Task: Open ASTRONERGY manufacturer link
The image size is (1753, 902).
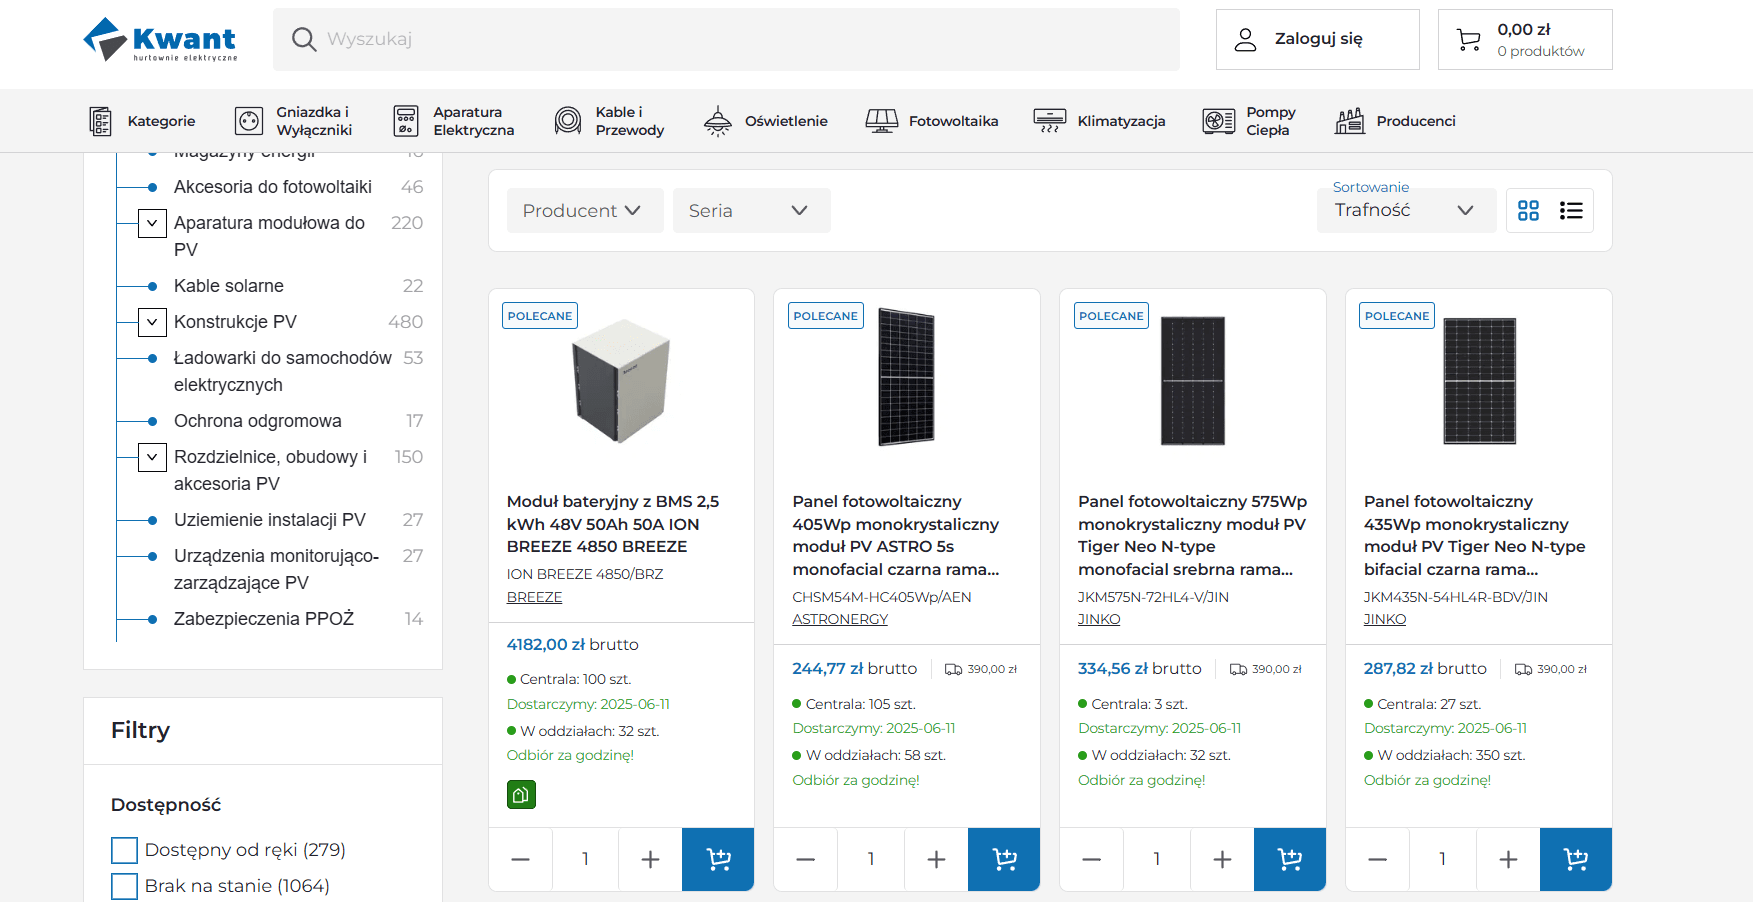Action: pos(840,620)
